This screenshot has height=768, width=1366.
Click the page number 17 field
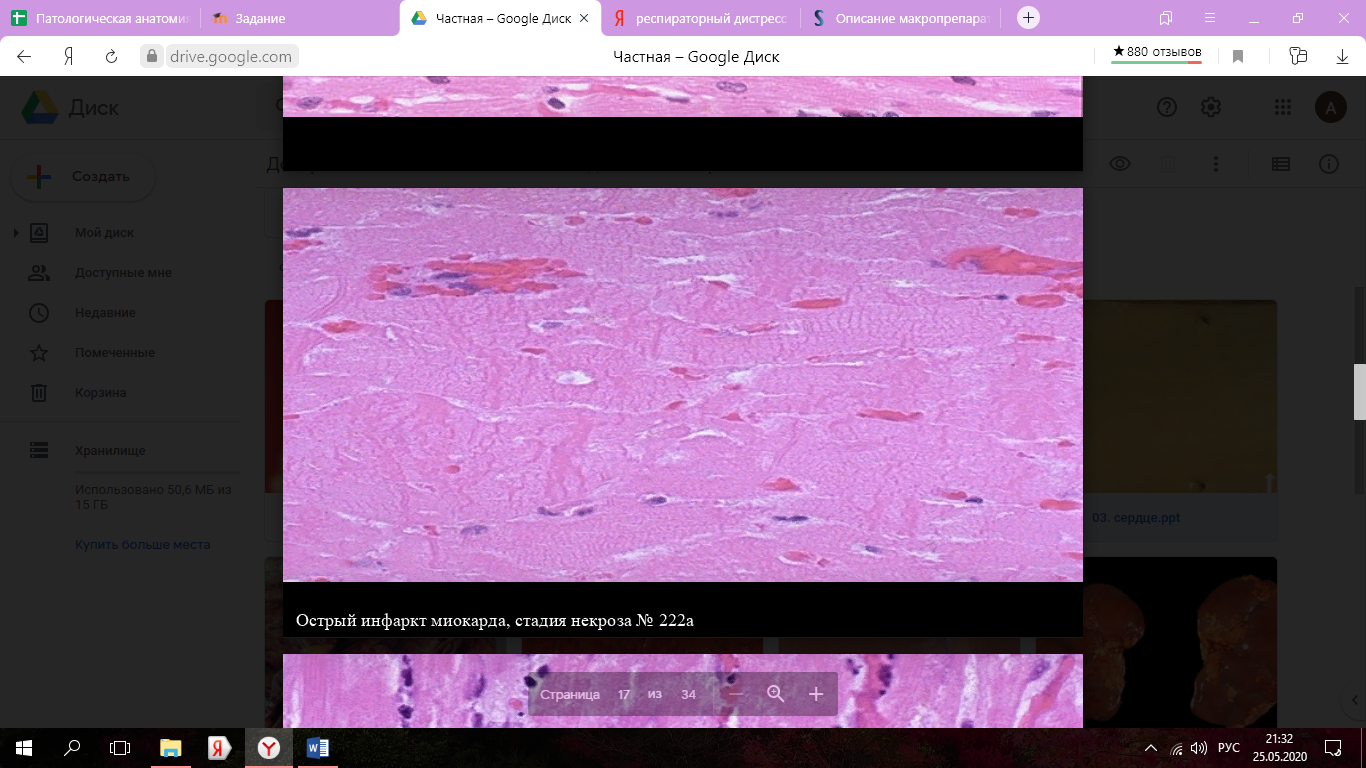click(624, 694)
